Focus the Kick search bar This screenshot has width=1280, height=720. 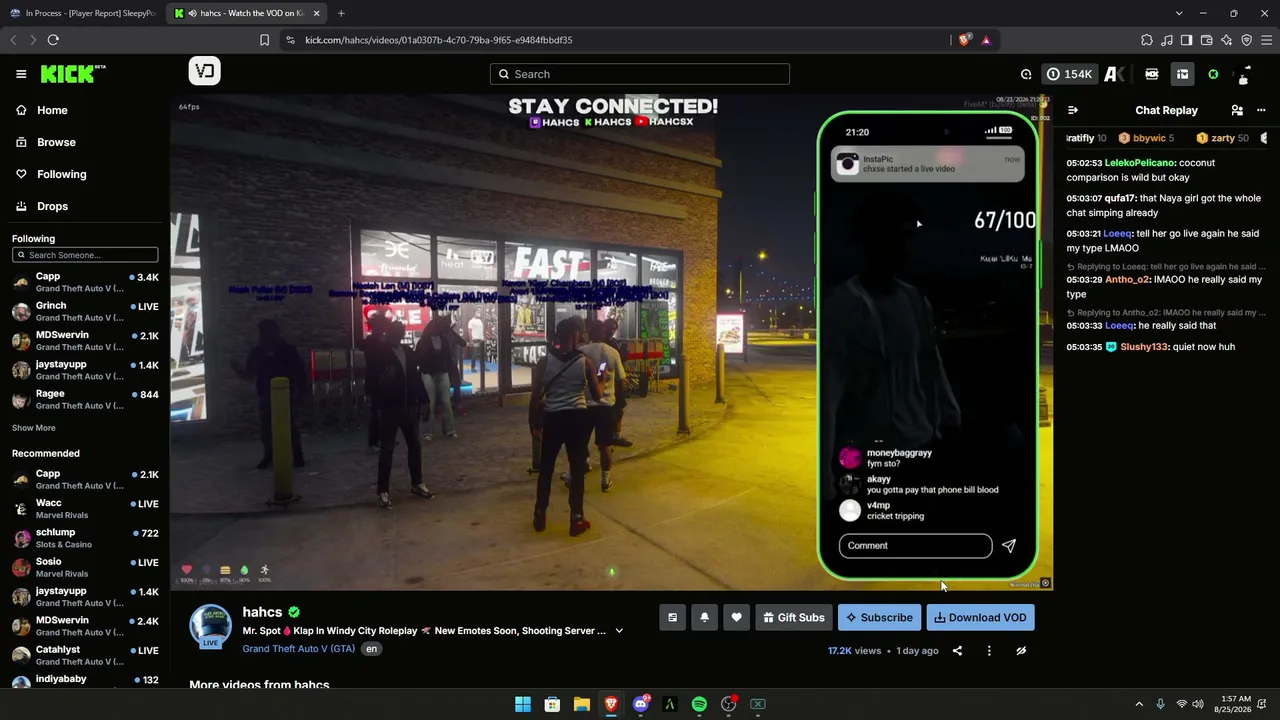(640, 74)
